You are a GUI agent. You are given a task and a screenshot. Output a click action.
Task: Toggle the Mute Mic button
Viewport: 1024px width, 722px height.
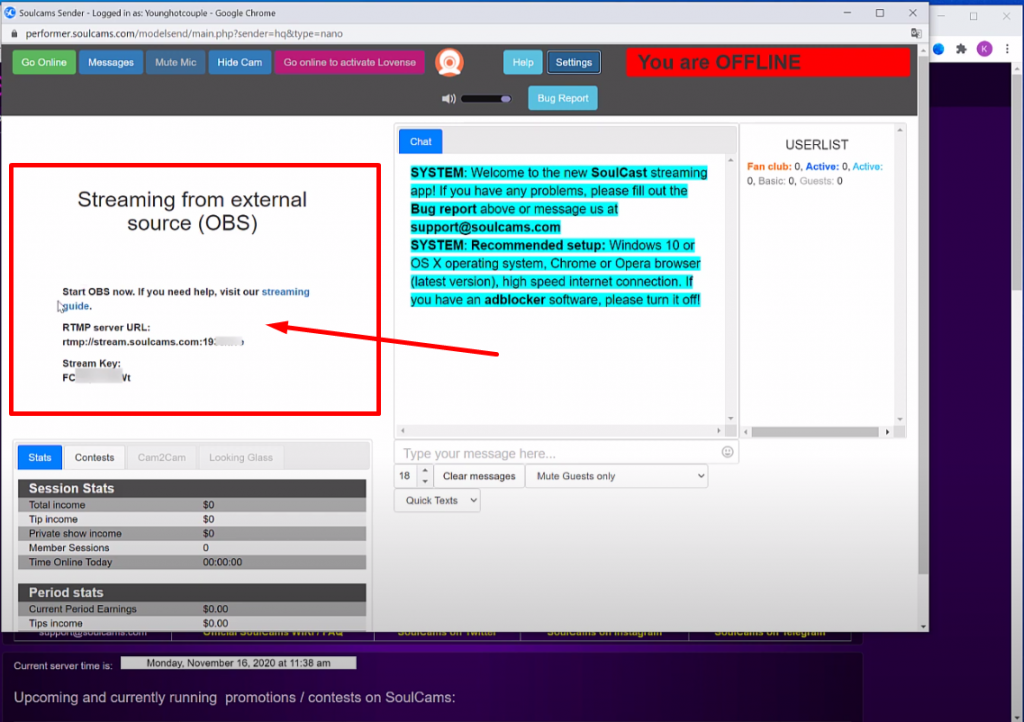(x=175, y=63)
